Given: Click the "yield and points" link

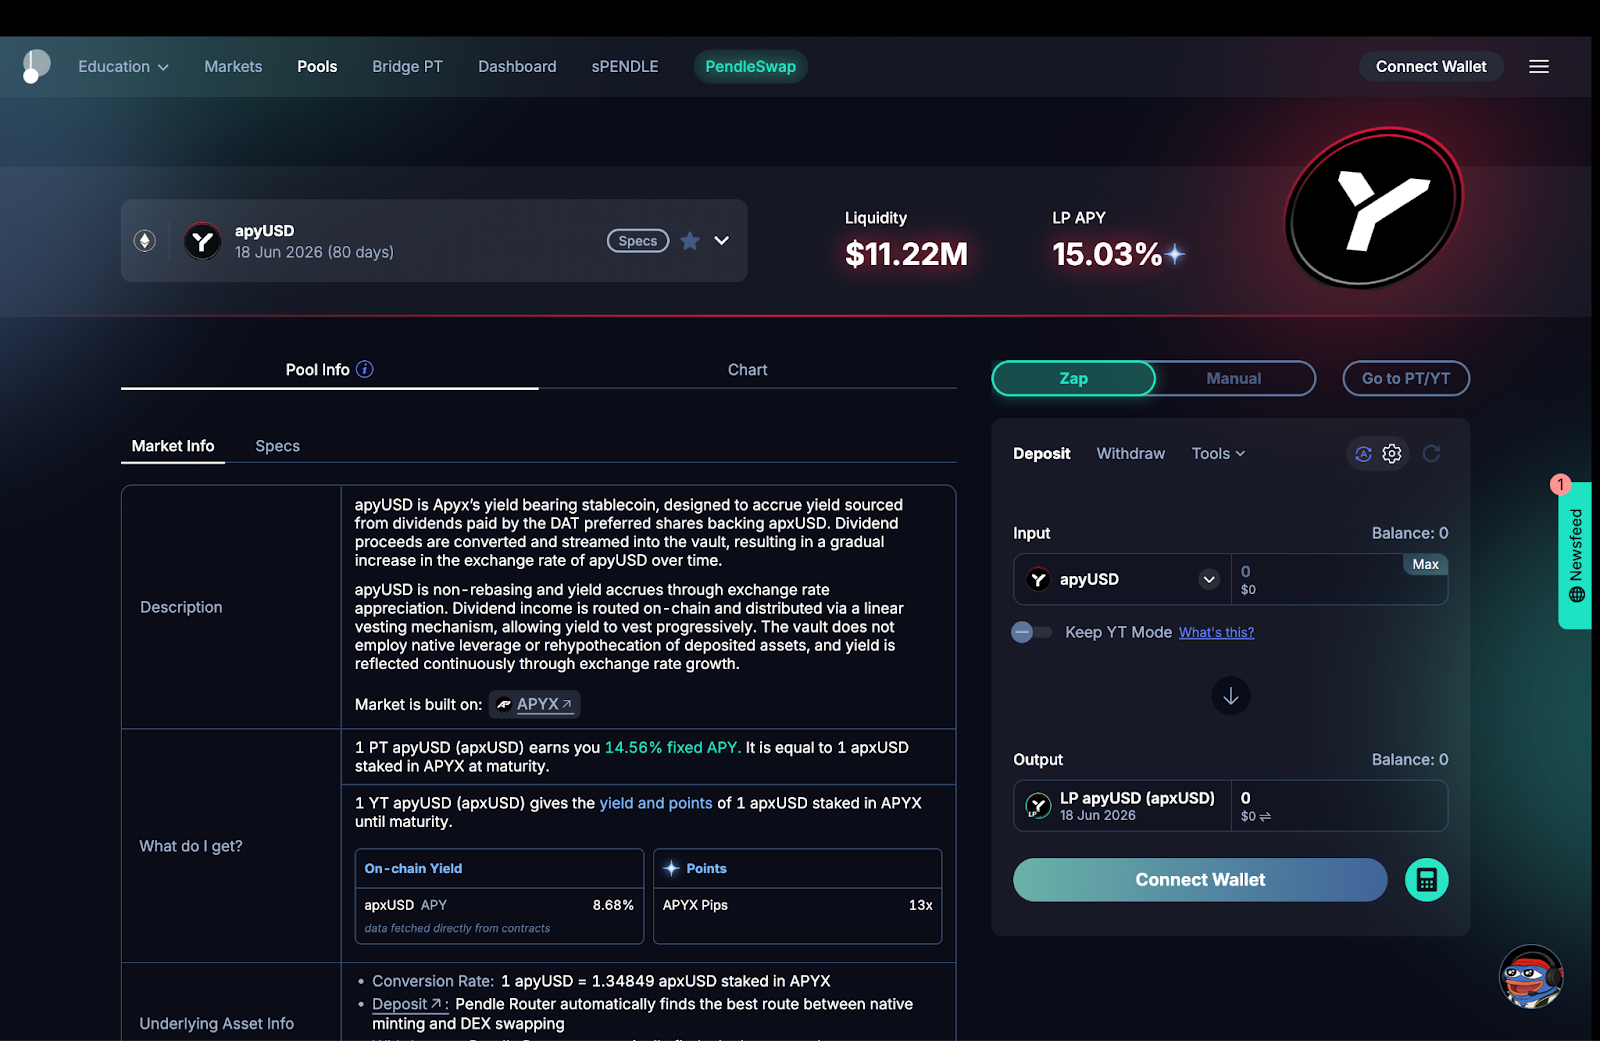Looking at the screenshot, I should (656, 803).
